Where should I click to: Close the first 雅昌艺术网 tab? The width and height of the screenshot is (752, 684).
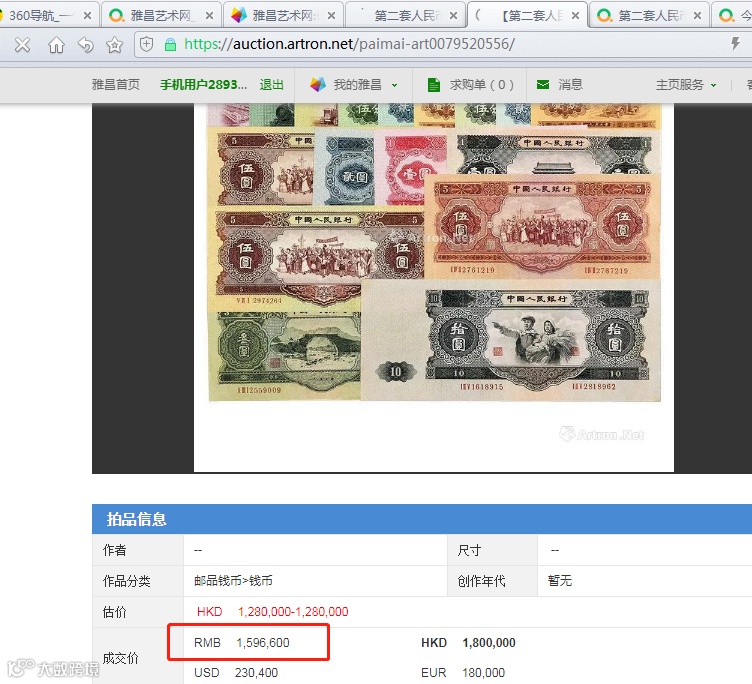tap(210, 16)
